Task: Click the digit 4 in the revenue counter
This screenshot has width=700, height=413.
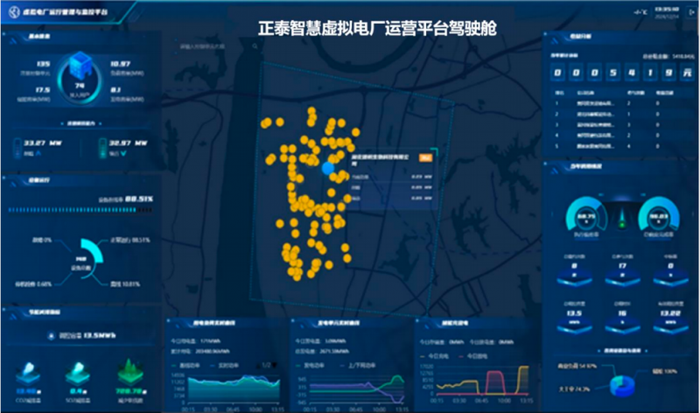Action: [x=631, y=72]
